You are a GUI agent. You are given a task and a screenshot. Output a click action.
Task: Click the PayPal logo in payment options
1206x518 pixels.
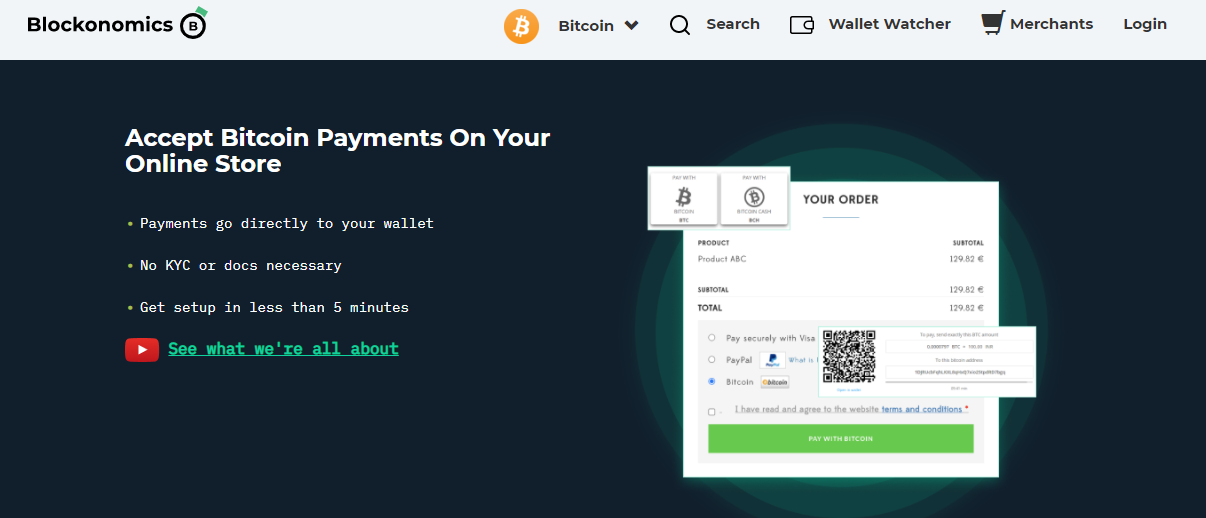(772, 360)
